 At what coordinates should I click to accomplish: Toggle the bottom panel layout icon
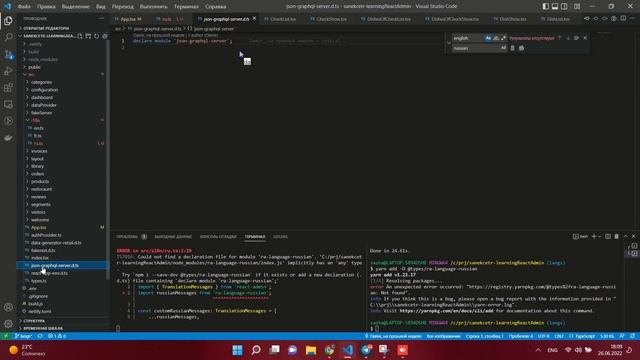(x=555, y=7)
